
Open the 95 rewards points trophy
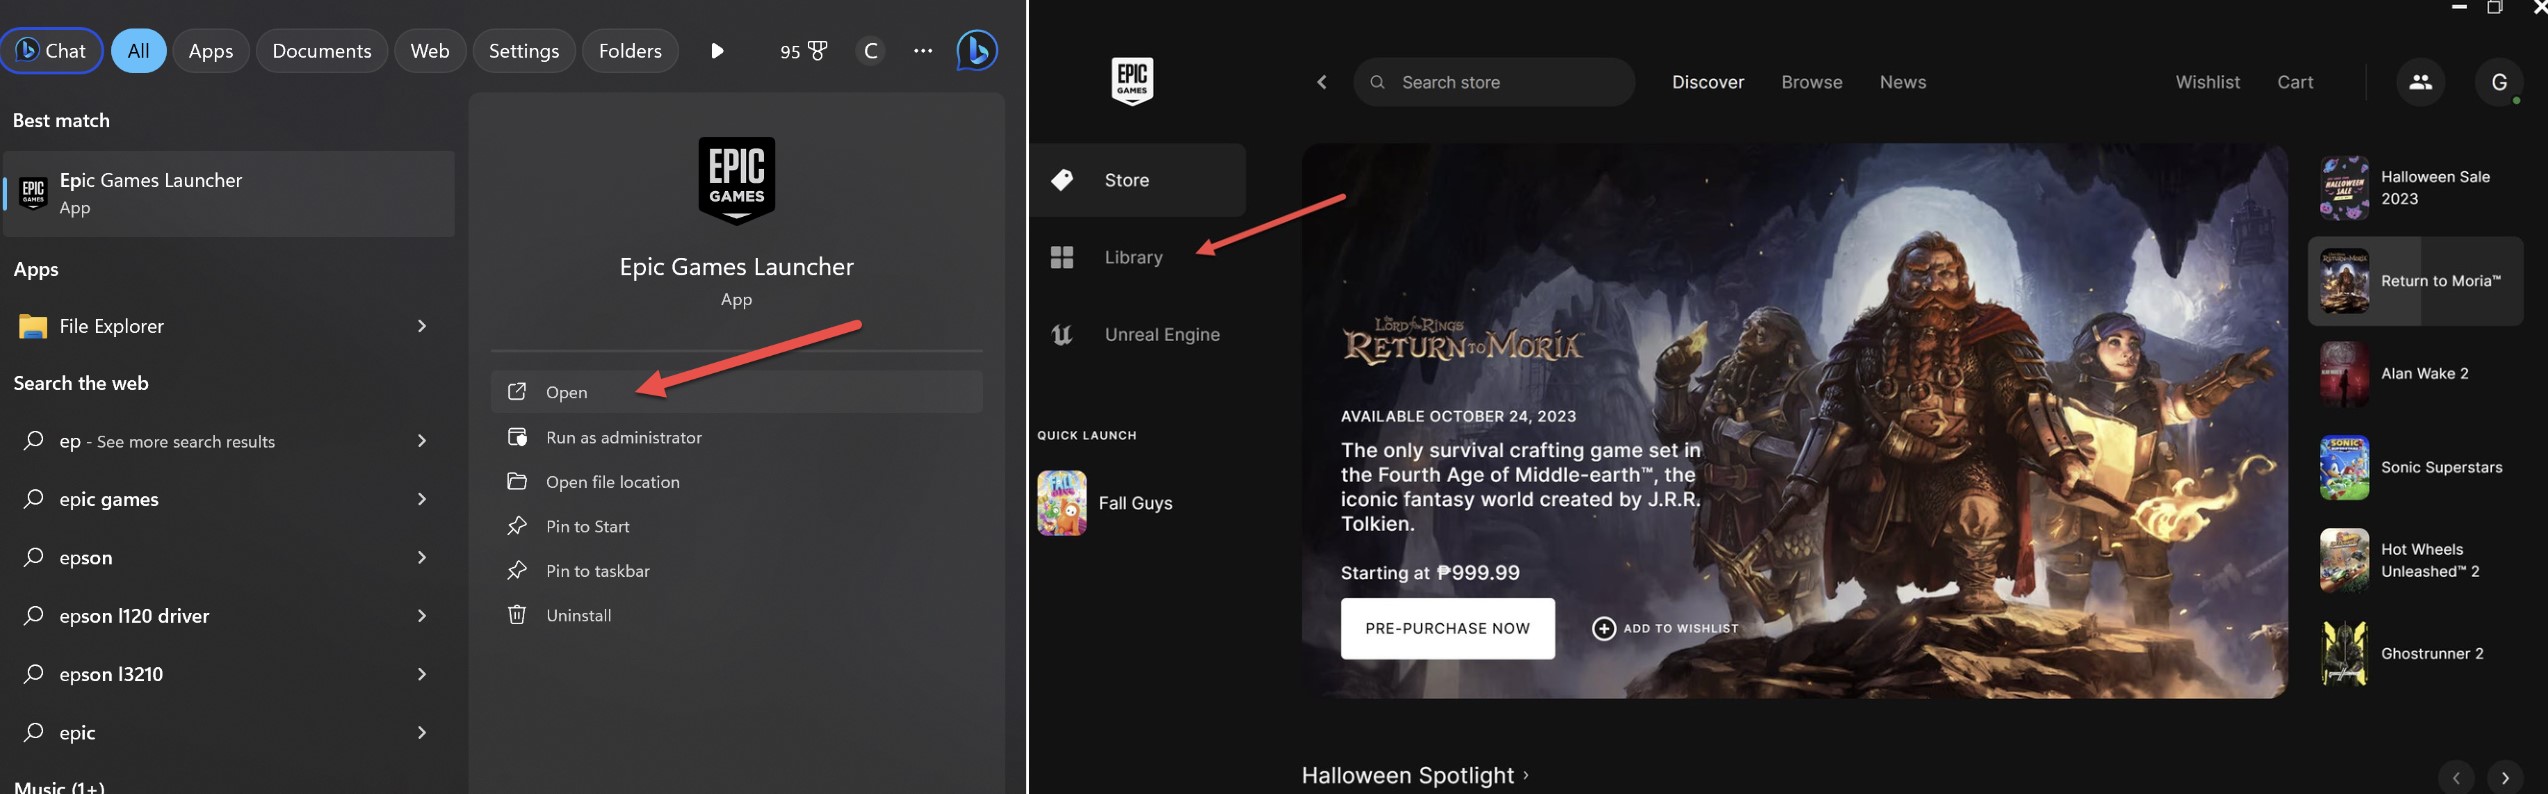[804, 51]
